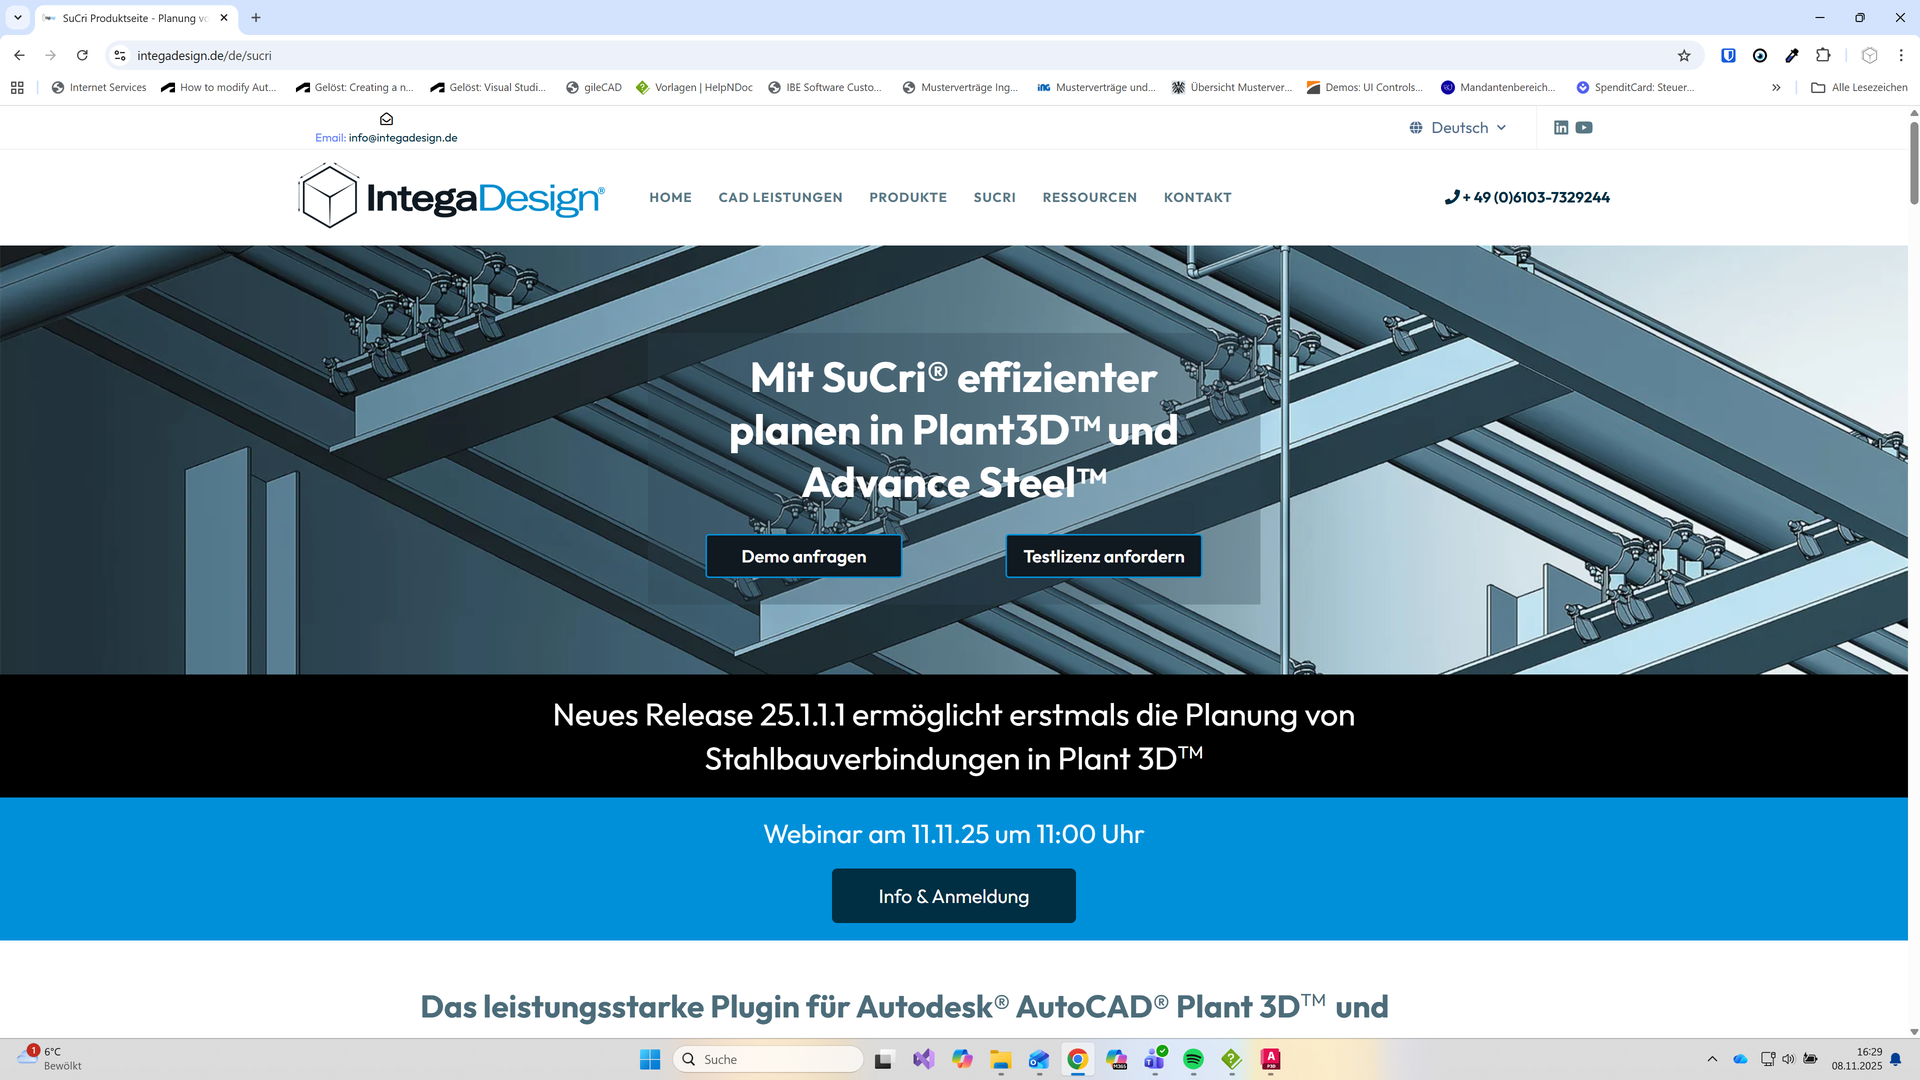Go back to the previous page
This screenshot has width=1920, height=1080.
[20, 56]
